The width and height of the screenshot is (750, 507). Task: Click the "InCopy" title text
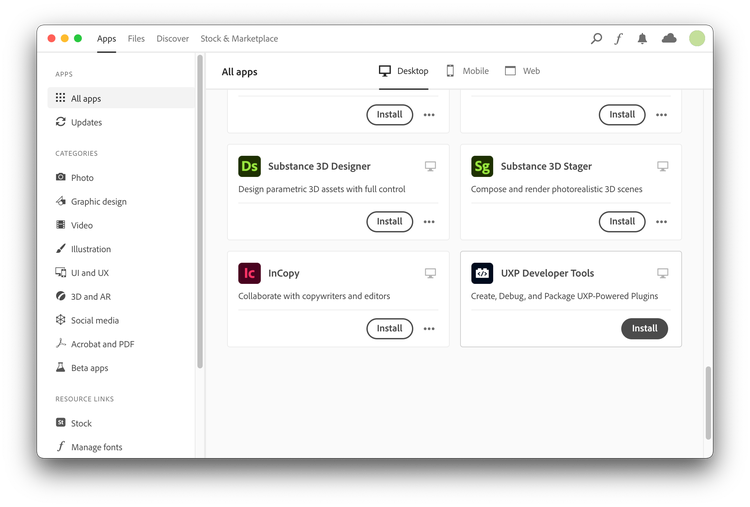pyautogui.click(x=284, y=274)
